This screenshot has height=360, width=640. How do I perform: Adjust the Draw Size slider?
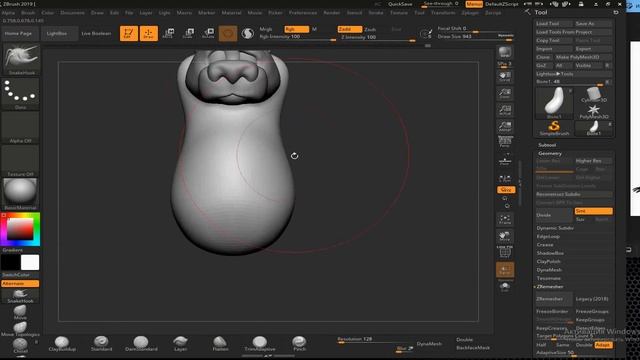475,37
